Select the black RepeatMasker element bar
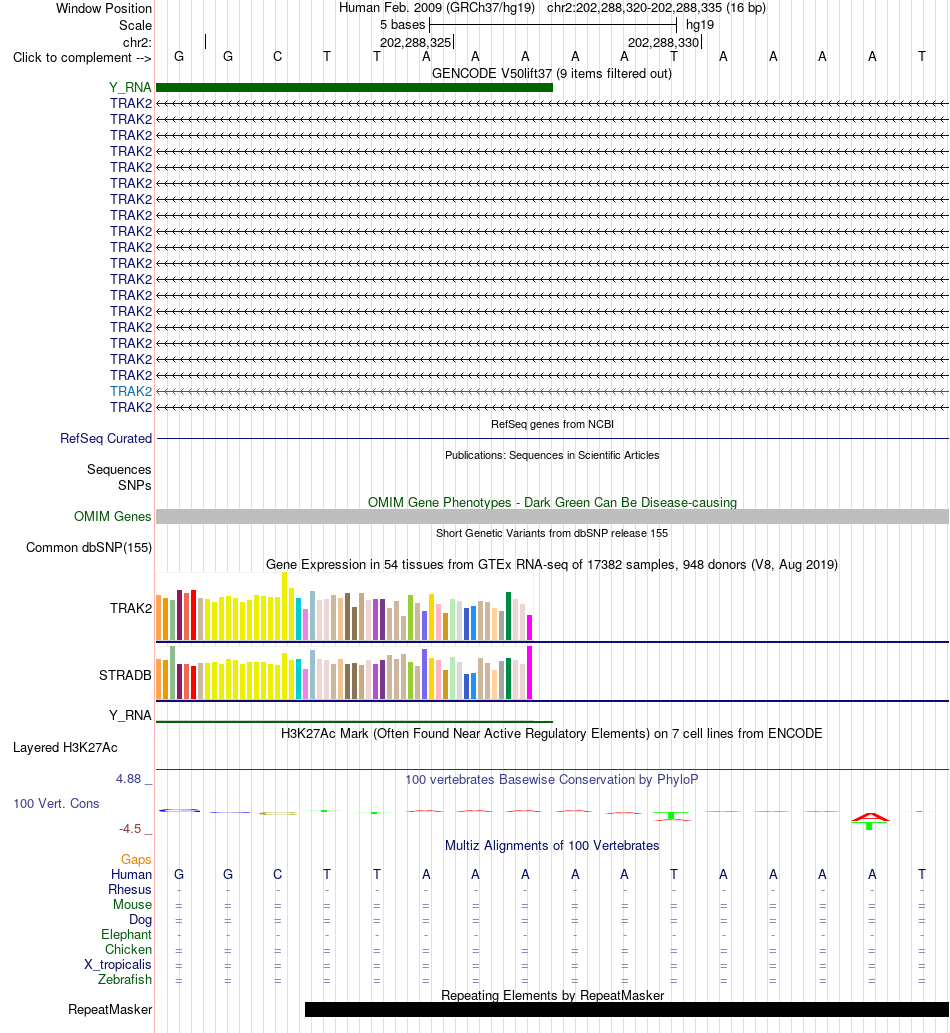950x1033 pixels. (x=627, y=1010)
